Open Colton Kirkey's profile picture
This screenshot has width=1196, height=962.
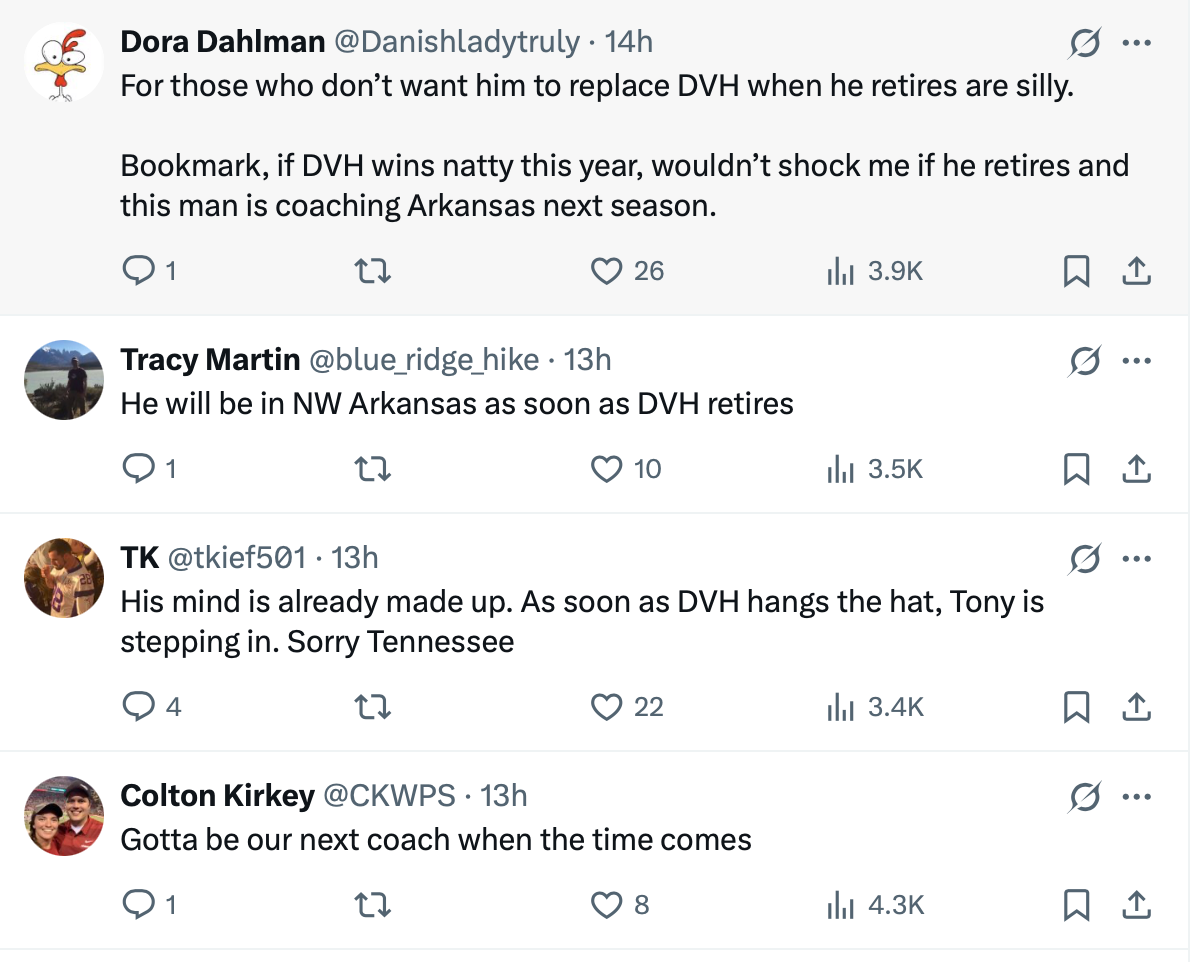(64, 816)
